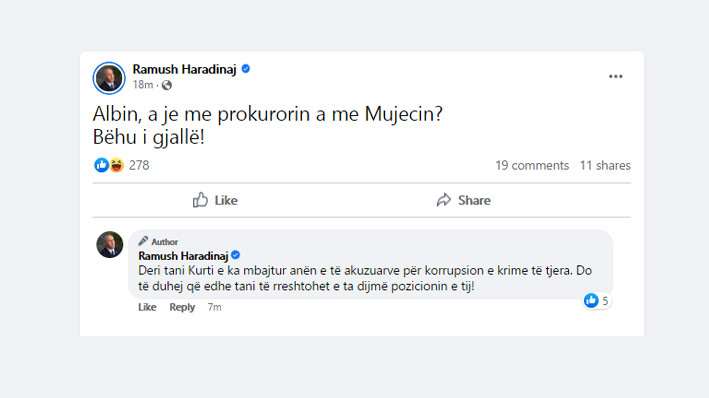Click the public globe privacy icon
This screenshot has height=398, width=709.
(x=167, y=85)
